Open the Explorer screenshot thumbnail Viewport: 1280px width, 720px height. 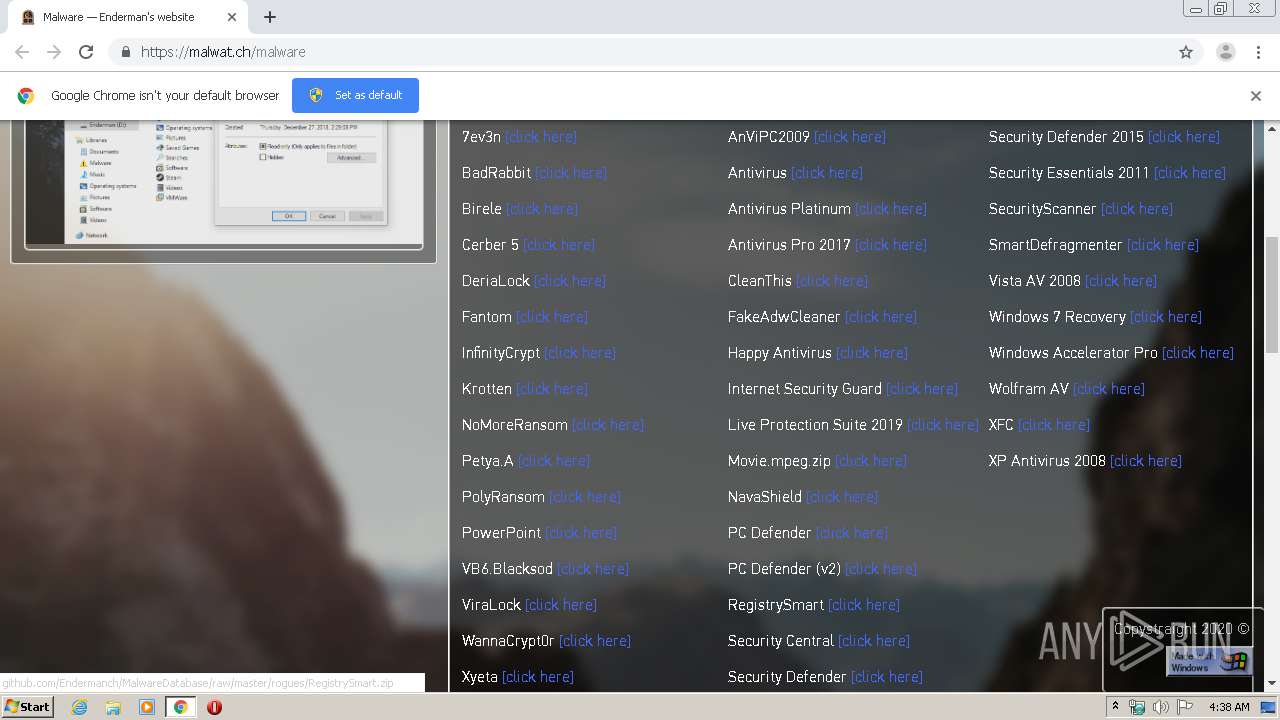click(223, 184)
